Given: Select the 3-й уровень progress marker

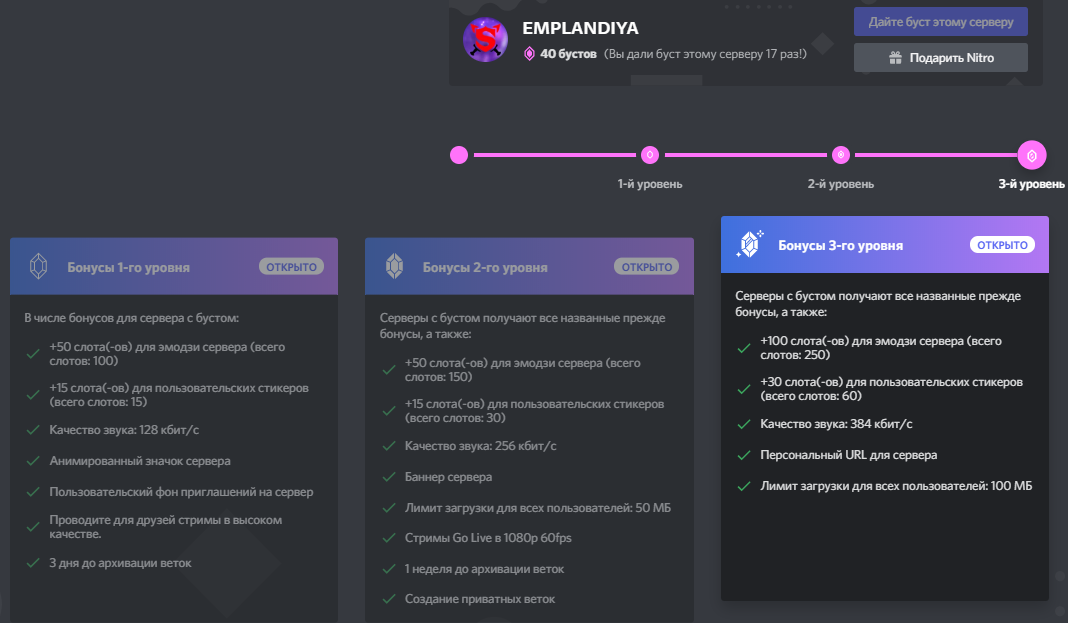Looking at the screenshot, I should tap(1031, 155).
